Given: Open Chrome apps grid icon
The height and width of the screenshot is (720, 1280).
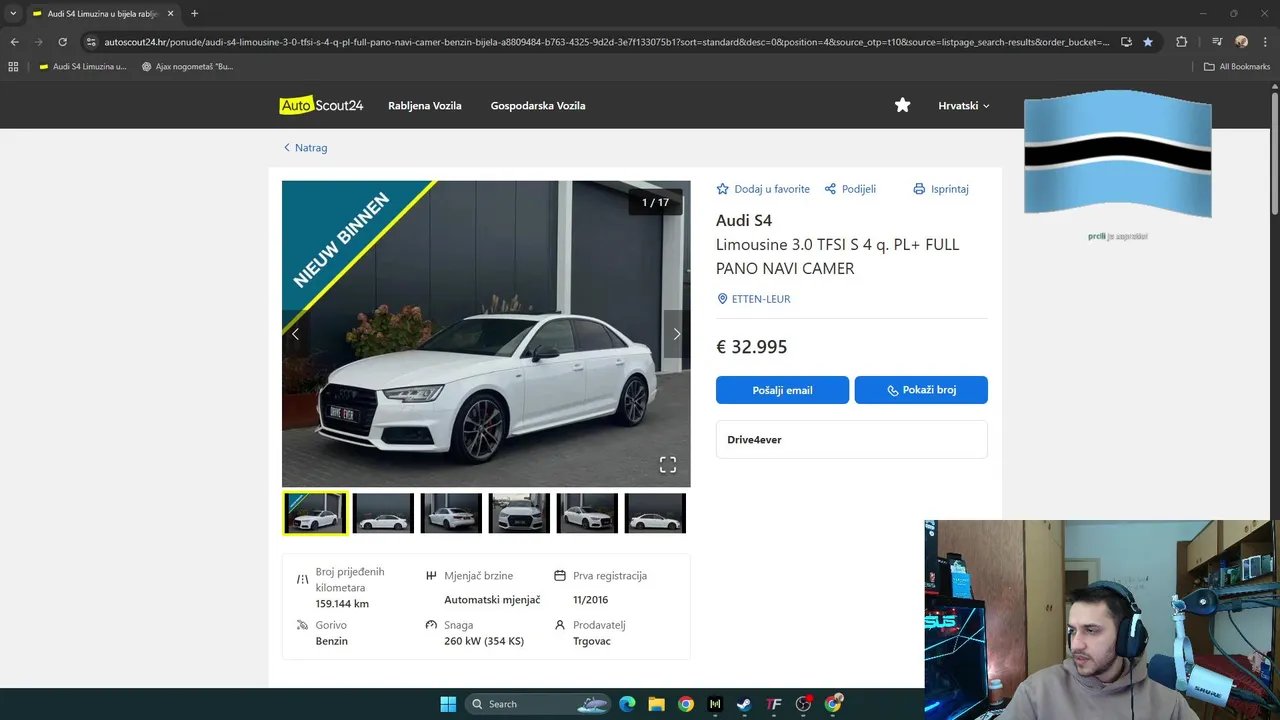Looking at the screenshot, I should tap(13, 67).
